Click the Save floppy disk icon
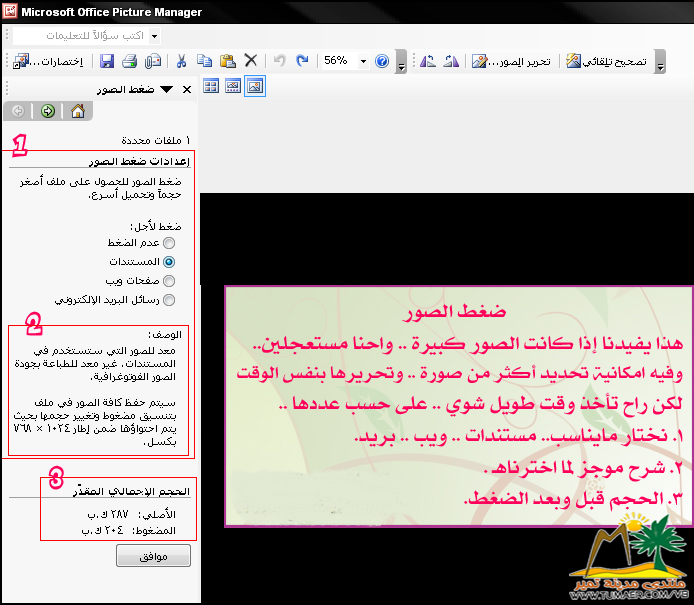 pyautogui.click(x=107, y=61)
